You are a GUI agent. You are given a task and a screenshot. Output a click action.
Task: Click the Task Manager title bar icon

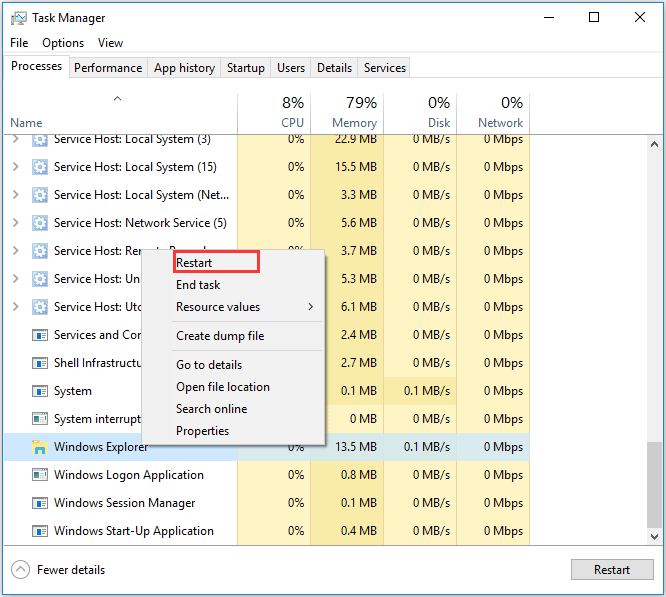point(18,18)
